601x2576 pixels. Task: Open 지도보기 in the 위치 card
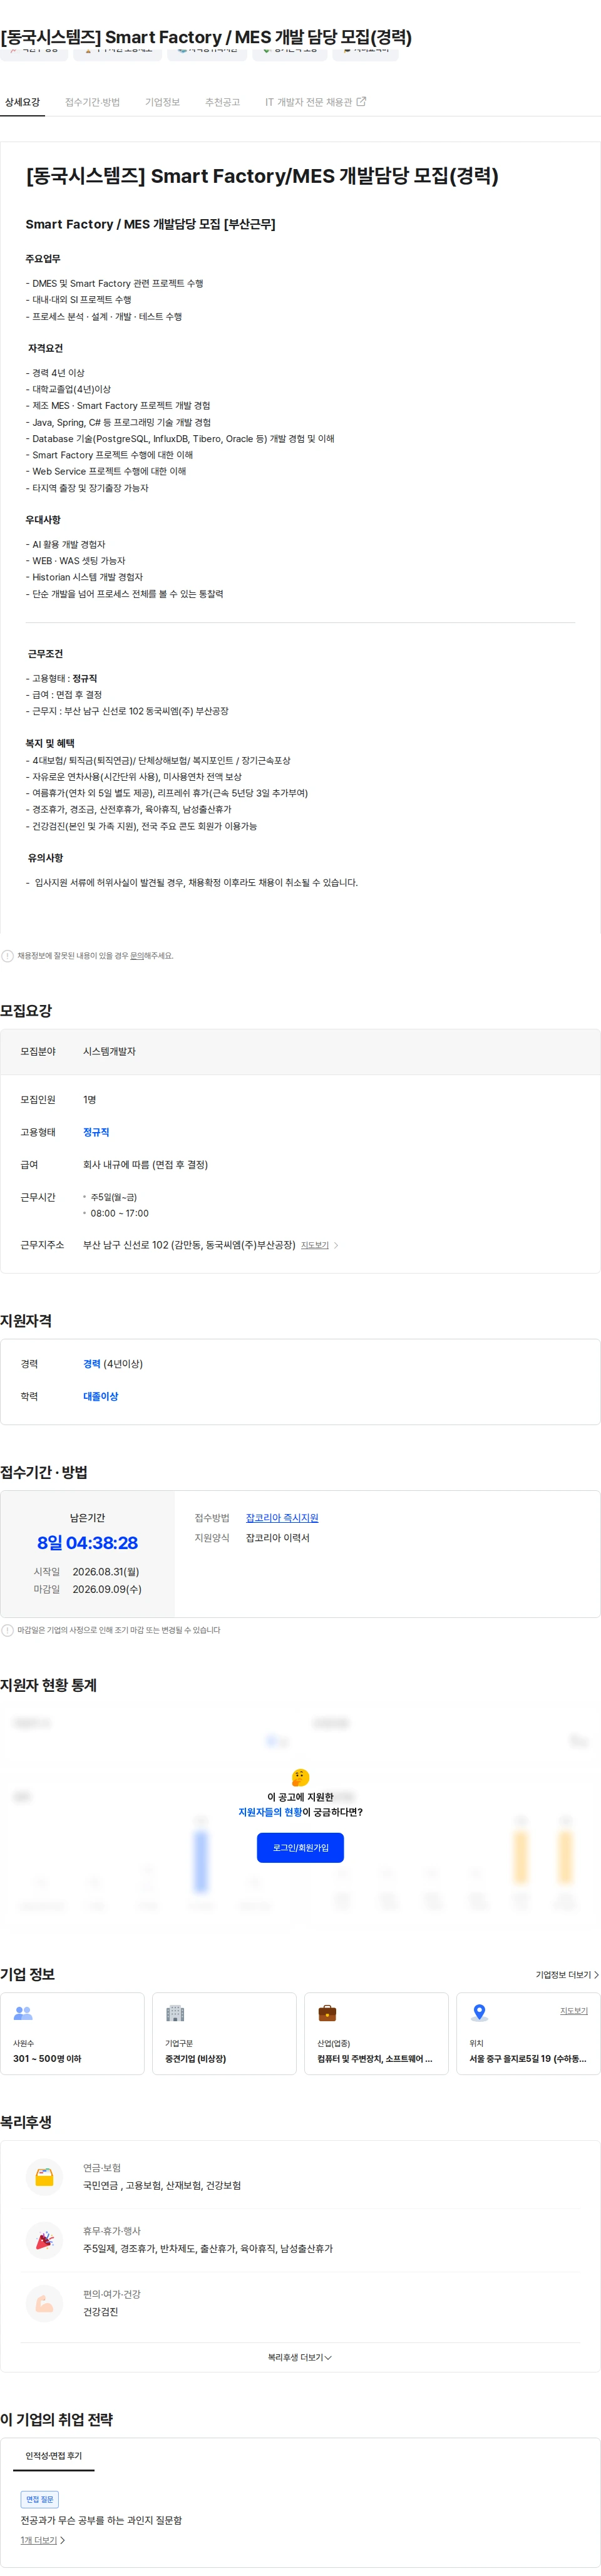coord(574,2011)
